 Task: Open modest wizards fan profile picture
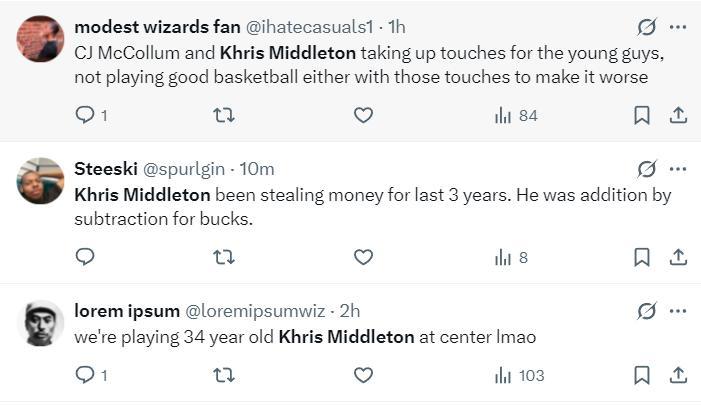pos(41,39)
